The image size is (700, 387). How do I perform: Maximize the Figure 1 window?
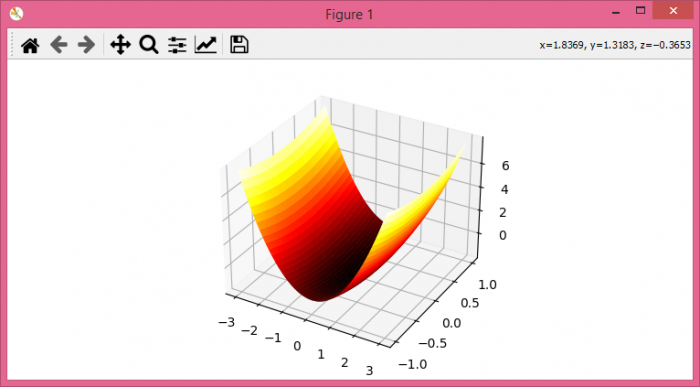point(641,11)
